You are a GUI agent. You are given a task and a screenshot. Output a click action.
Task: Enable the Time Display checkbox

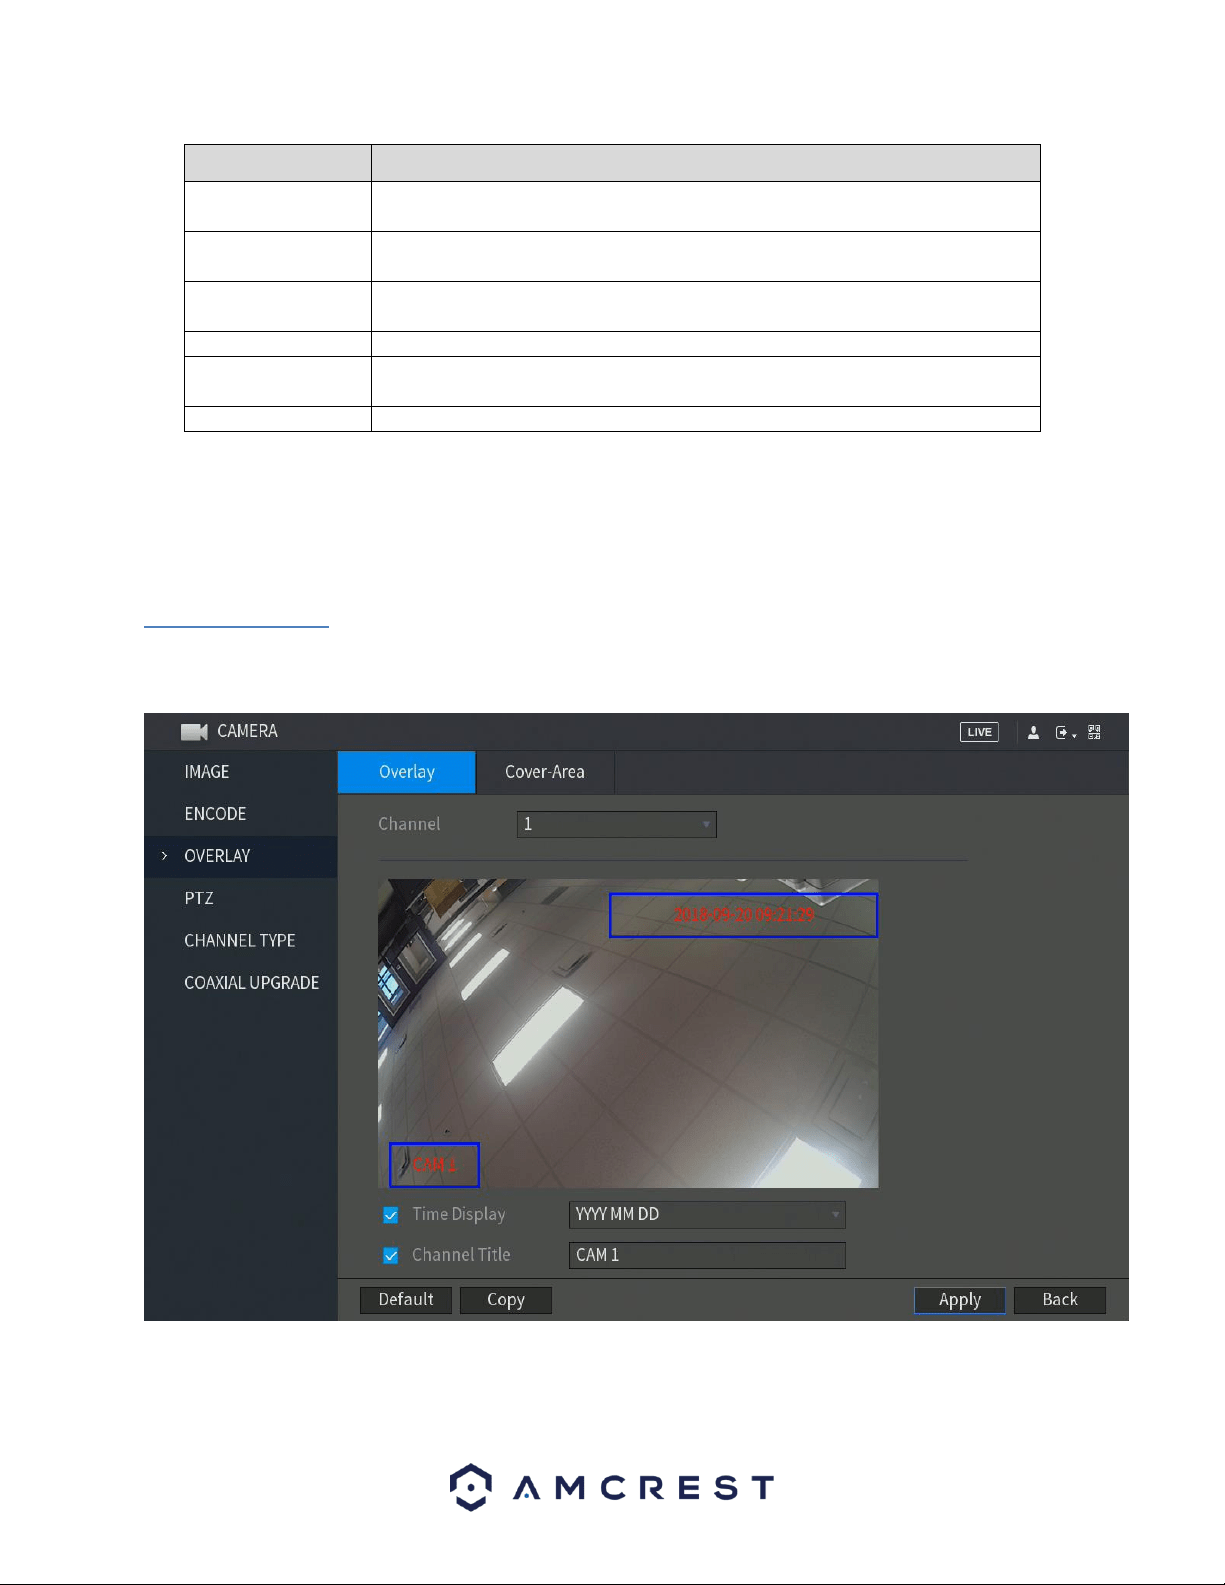click(391, 1215)
